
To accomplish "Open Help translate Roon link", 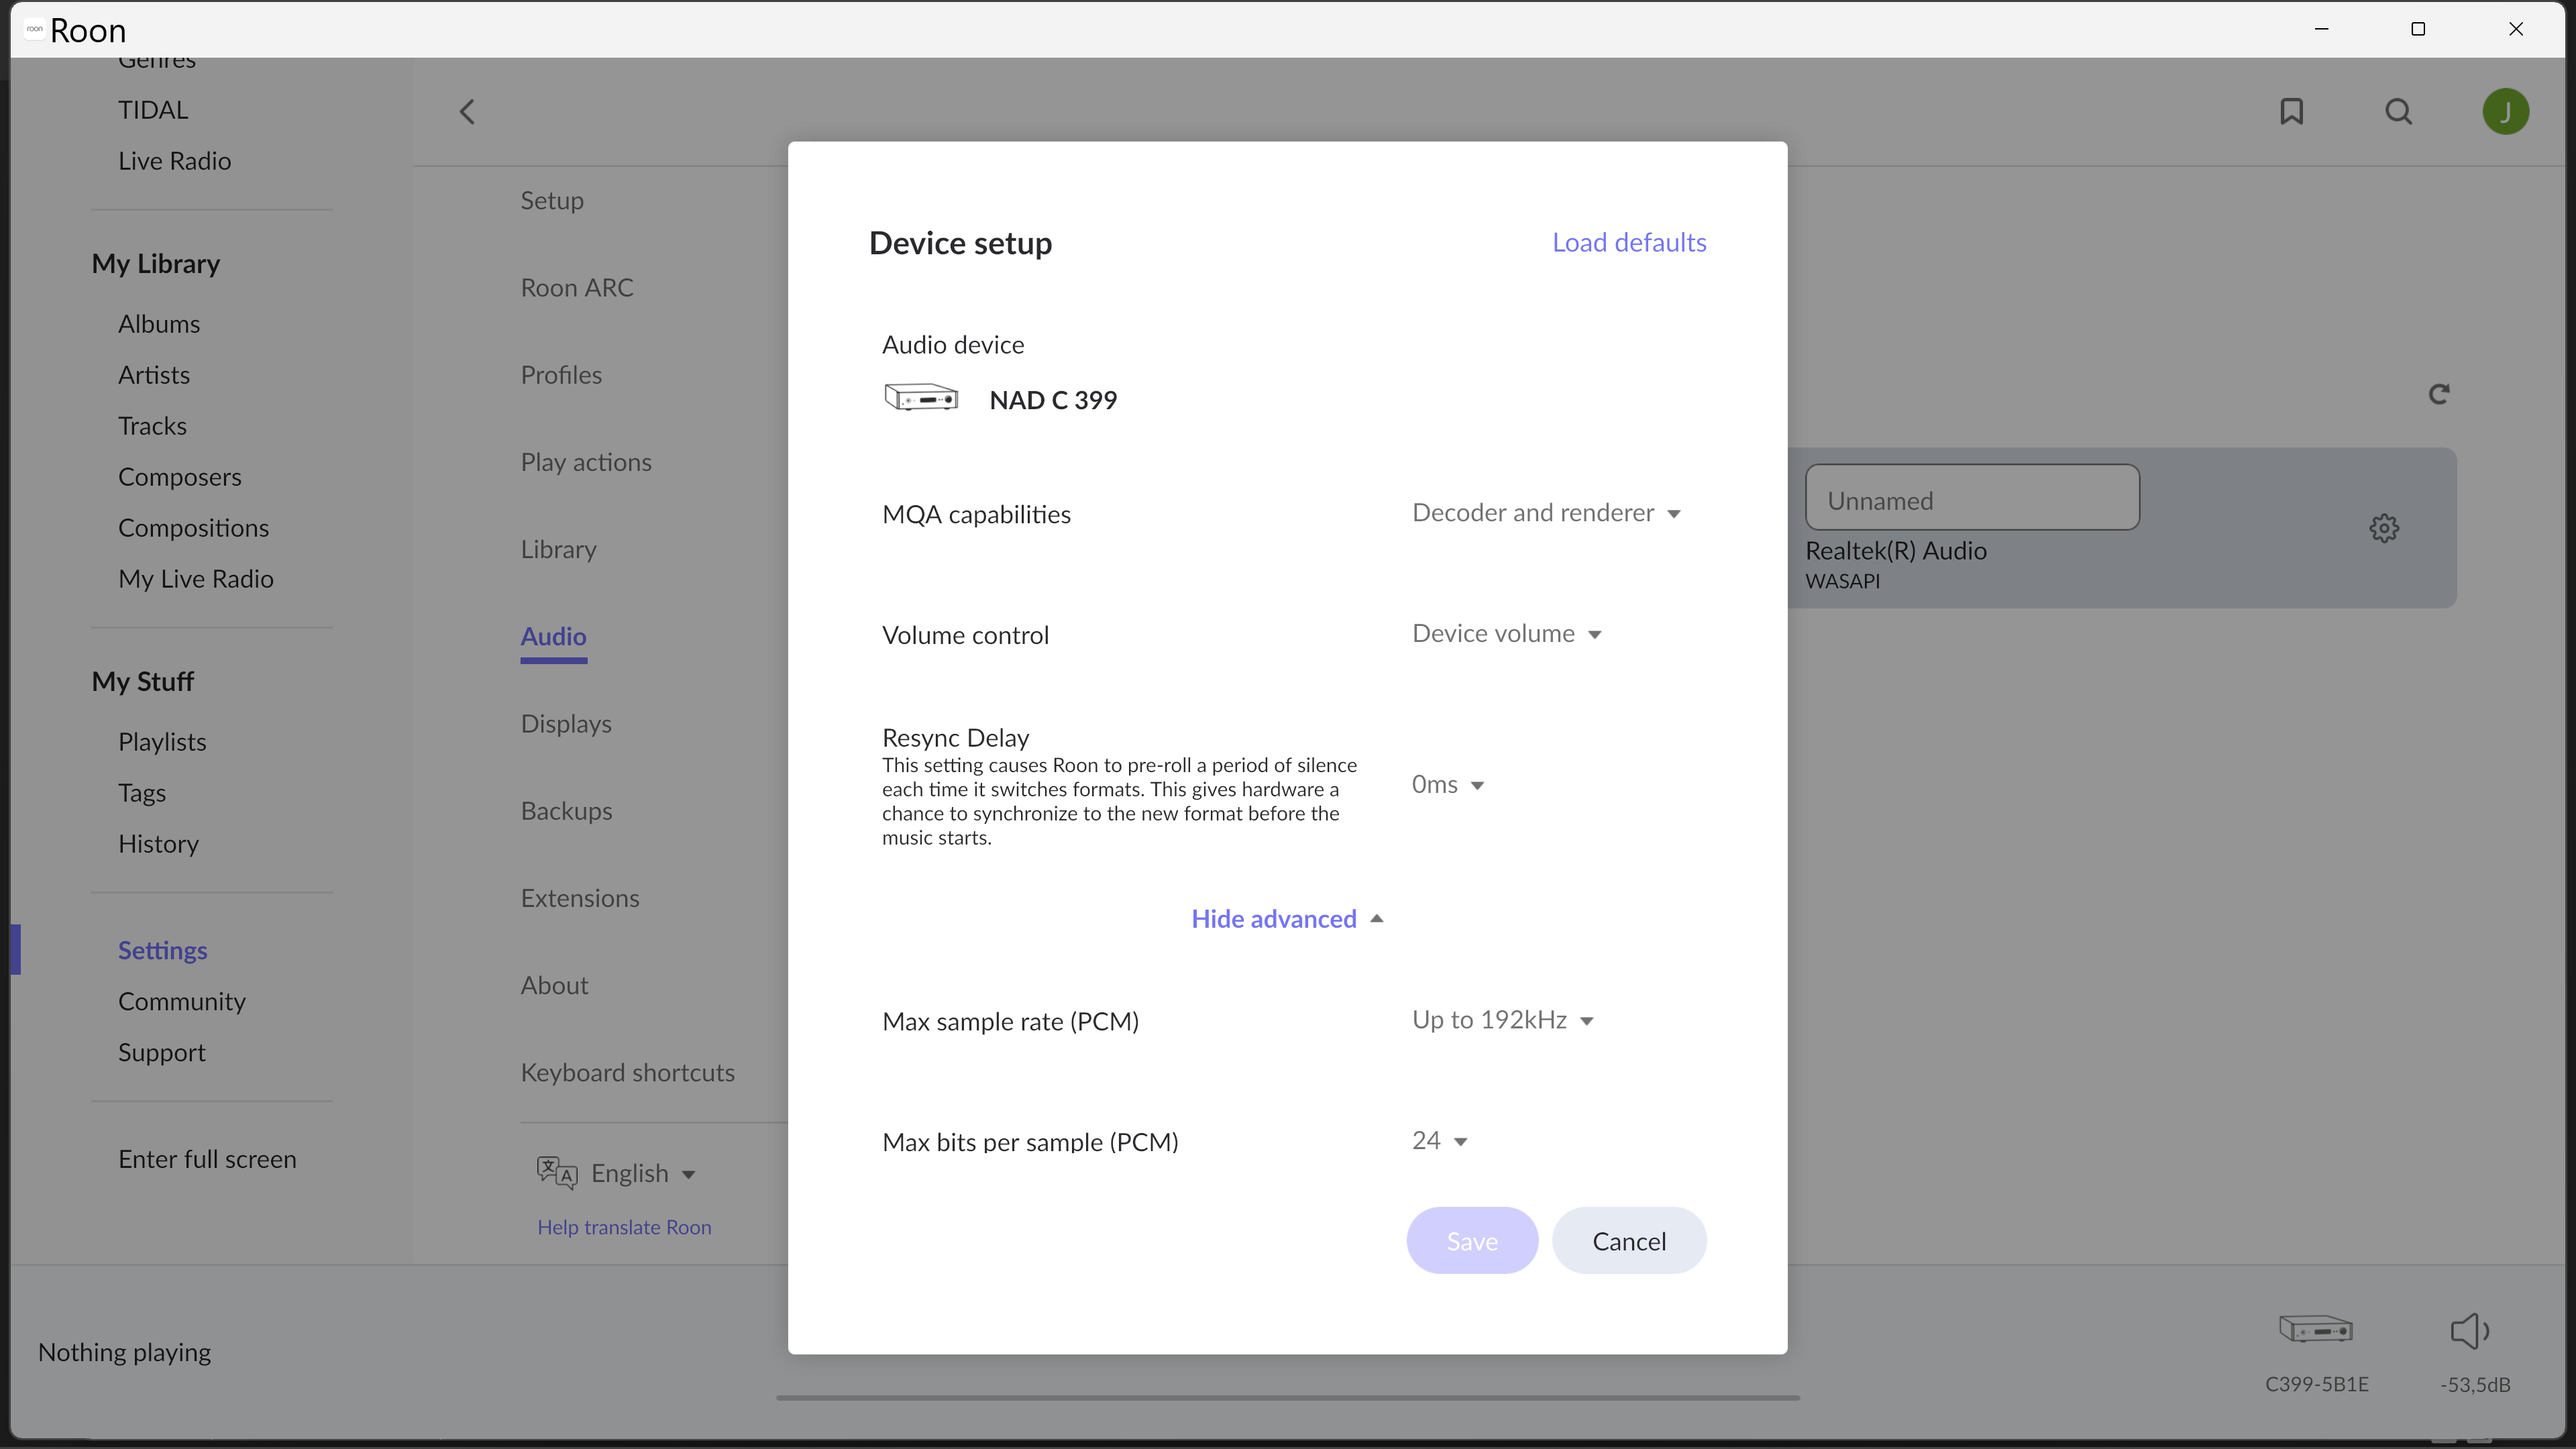I will tap(624, 1227).
